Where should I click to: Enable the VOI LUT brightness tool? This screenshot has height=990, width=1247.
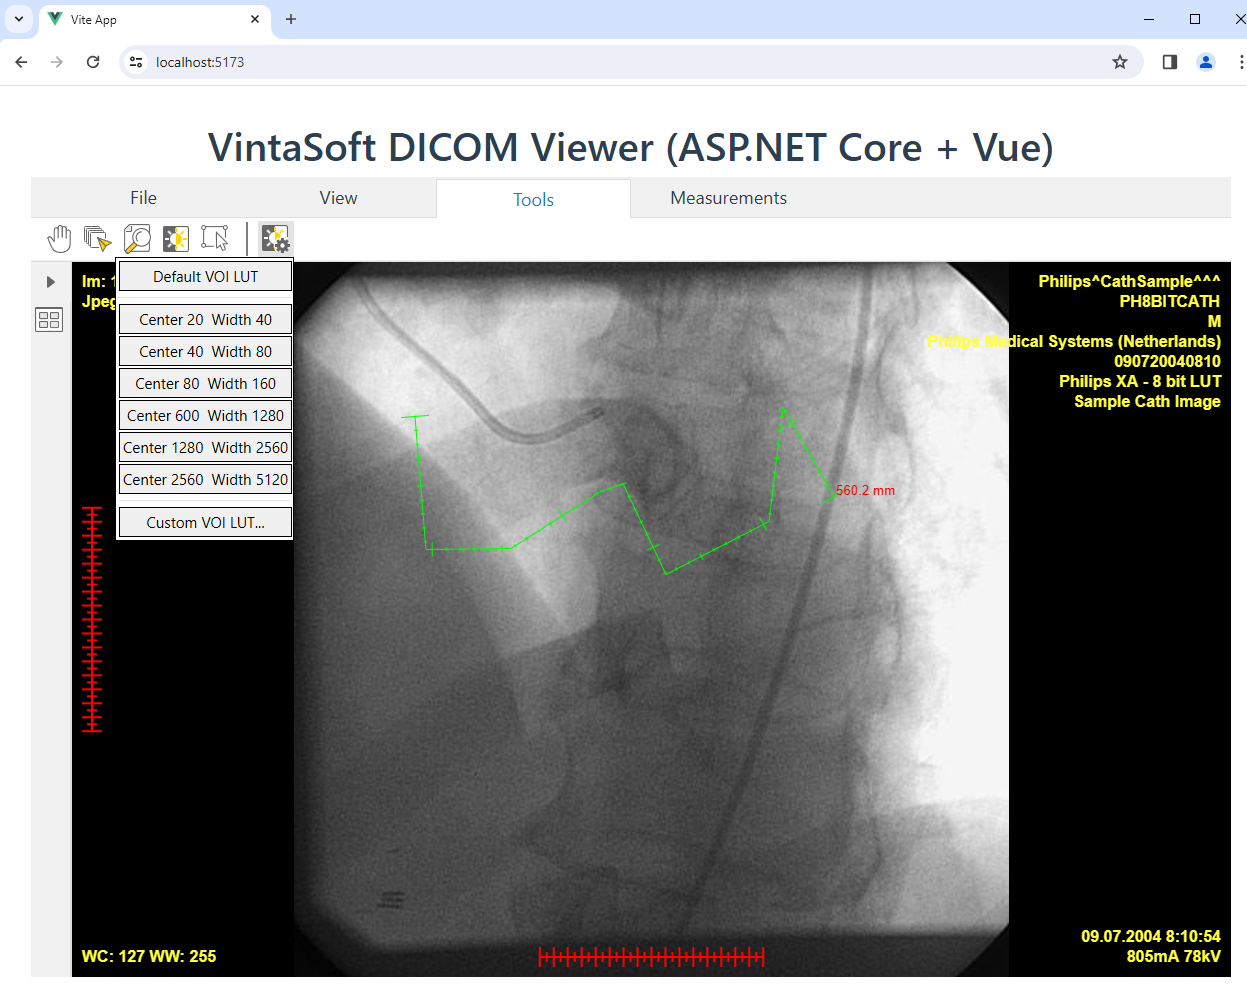(x=176, y=239)
